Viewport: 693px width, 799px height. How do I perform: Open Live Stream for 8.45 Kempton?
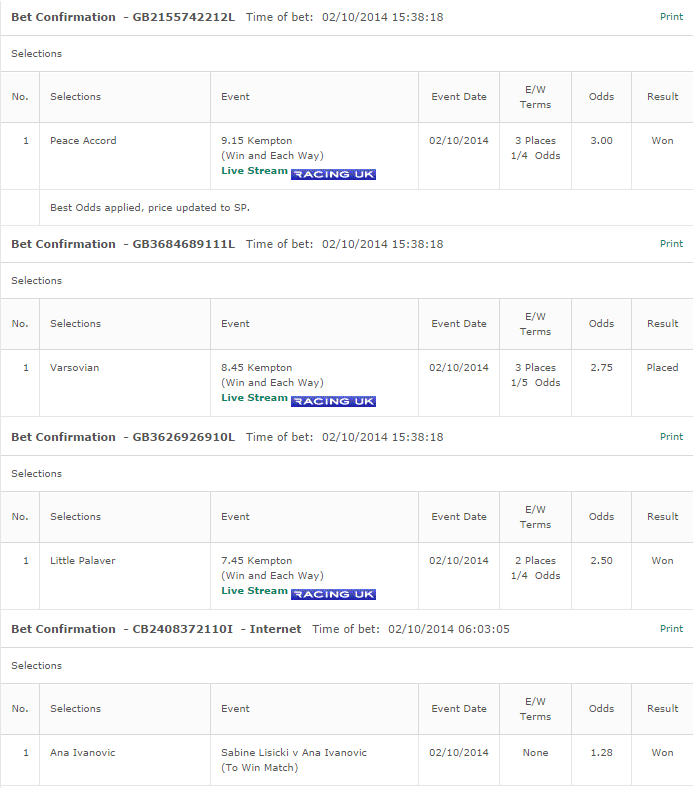pyautogui.click(x=254, y=398)
